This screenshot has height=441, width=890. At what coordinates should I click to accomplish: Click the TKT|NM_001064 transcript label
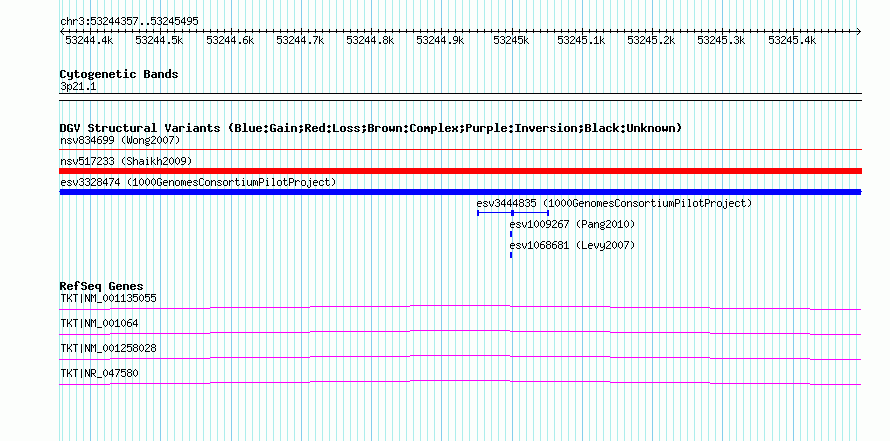99,324
